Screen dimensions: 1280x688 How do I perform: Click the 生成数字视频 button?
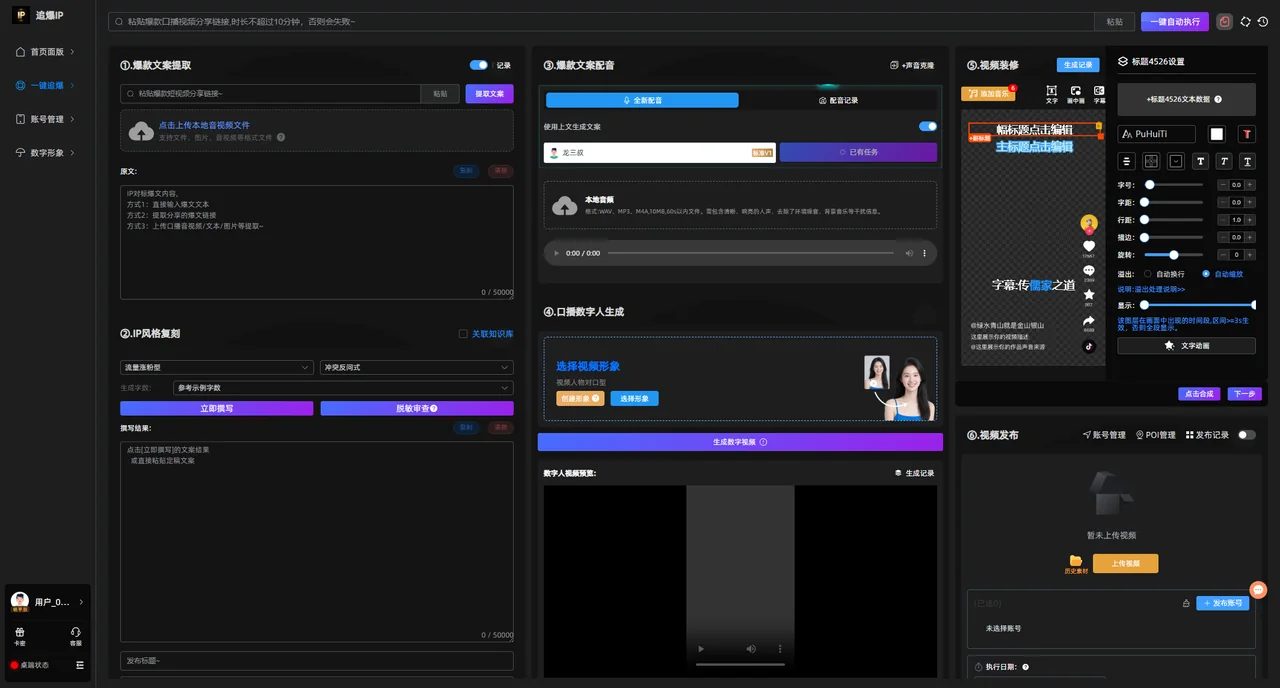point(740,442)
